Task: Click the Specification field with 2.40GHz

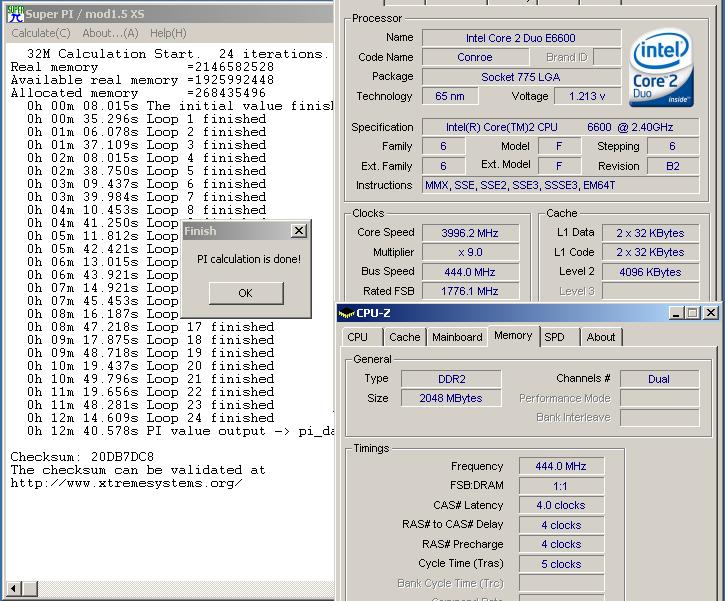Action: tap(560, 127)
